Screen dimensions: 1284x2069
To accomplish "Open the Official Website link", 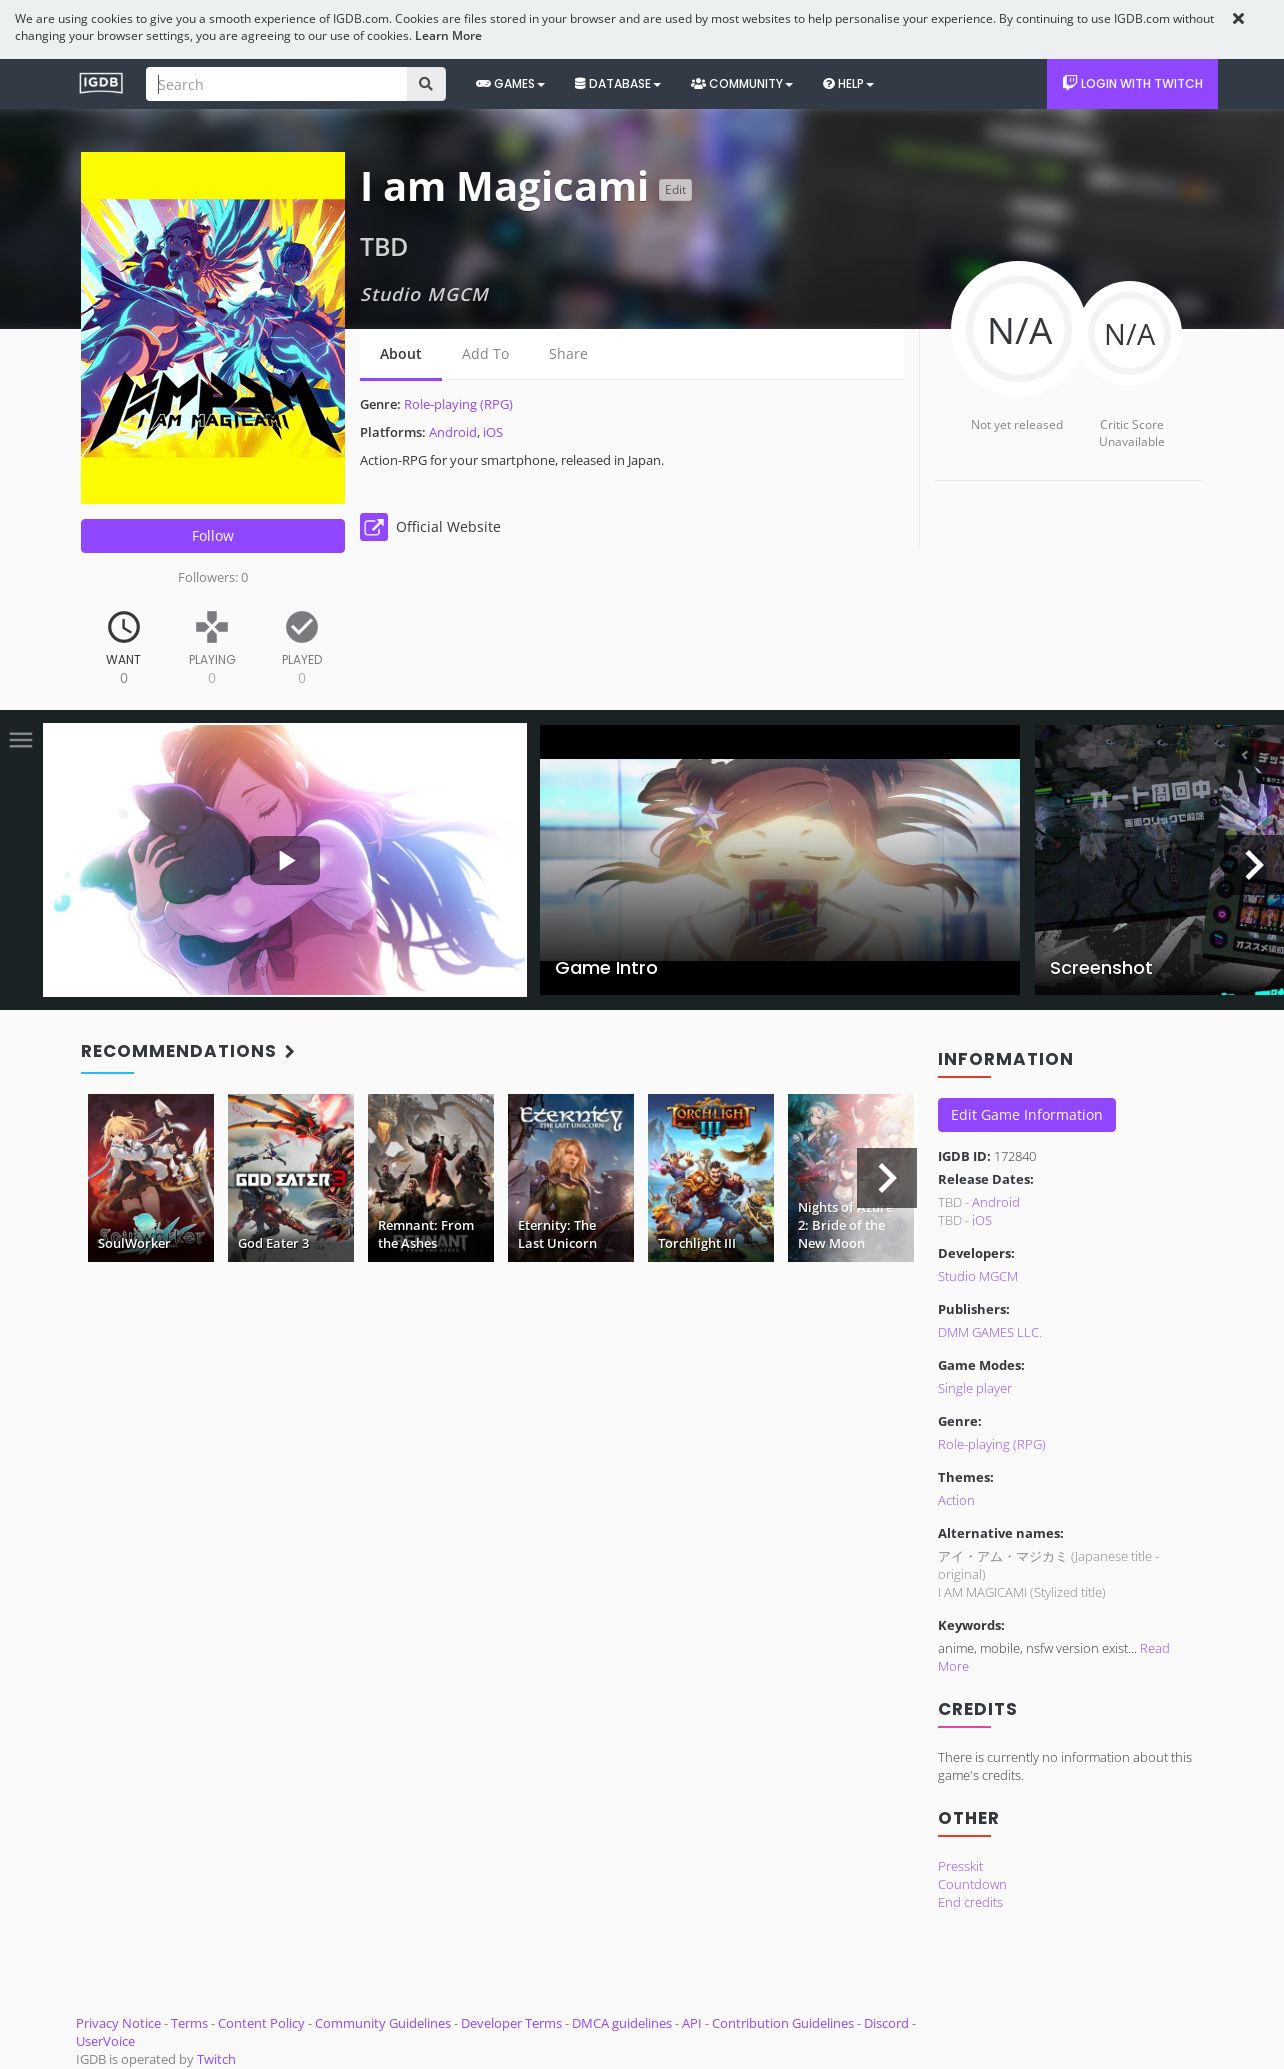I will [448, 527].
